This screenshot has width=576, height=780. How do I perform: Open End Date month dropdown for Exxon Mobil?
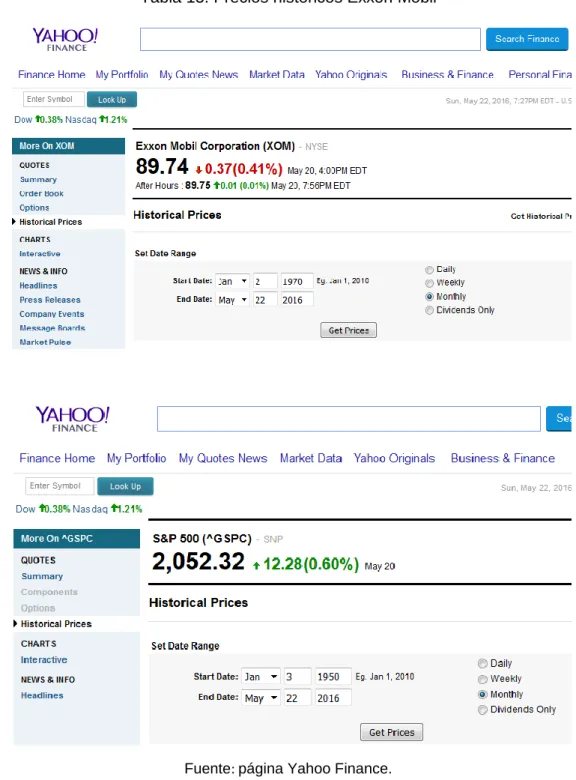click(x=232, y=300)
